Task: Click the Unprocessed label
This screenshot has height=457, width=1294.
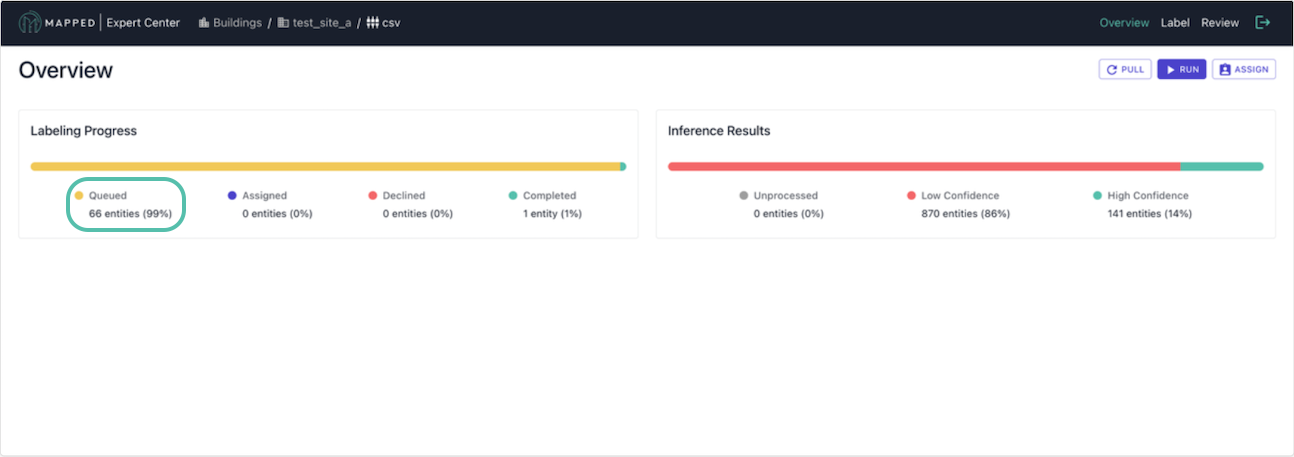Action: point(786,196)
